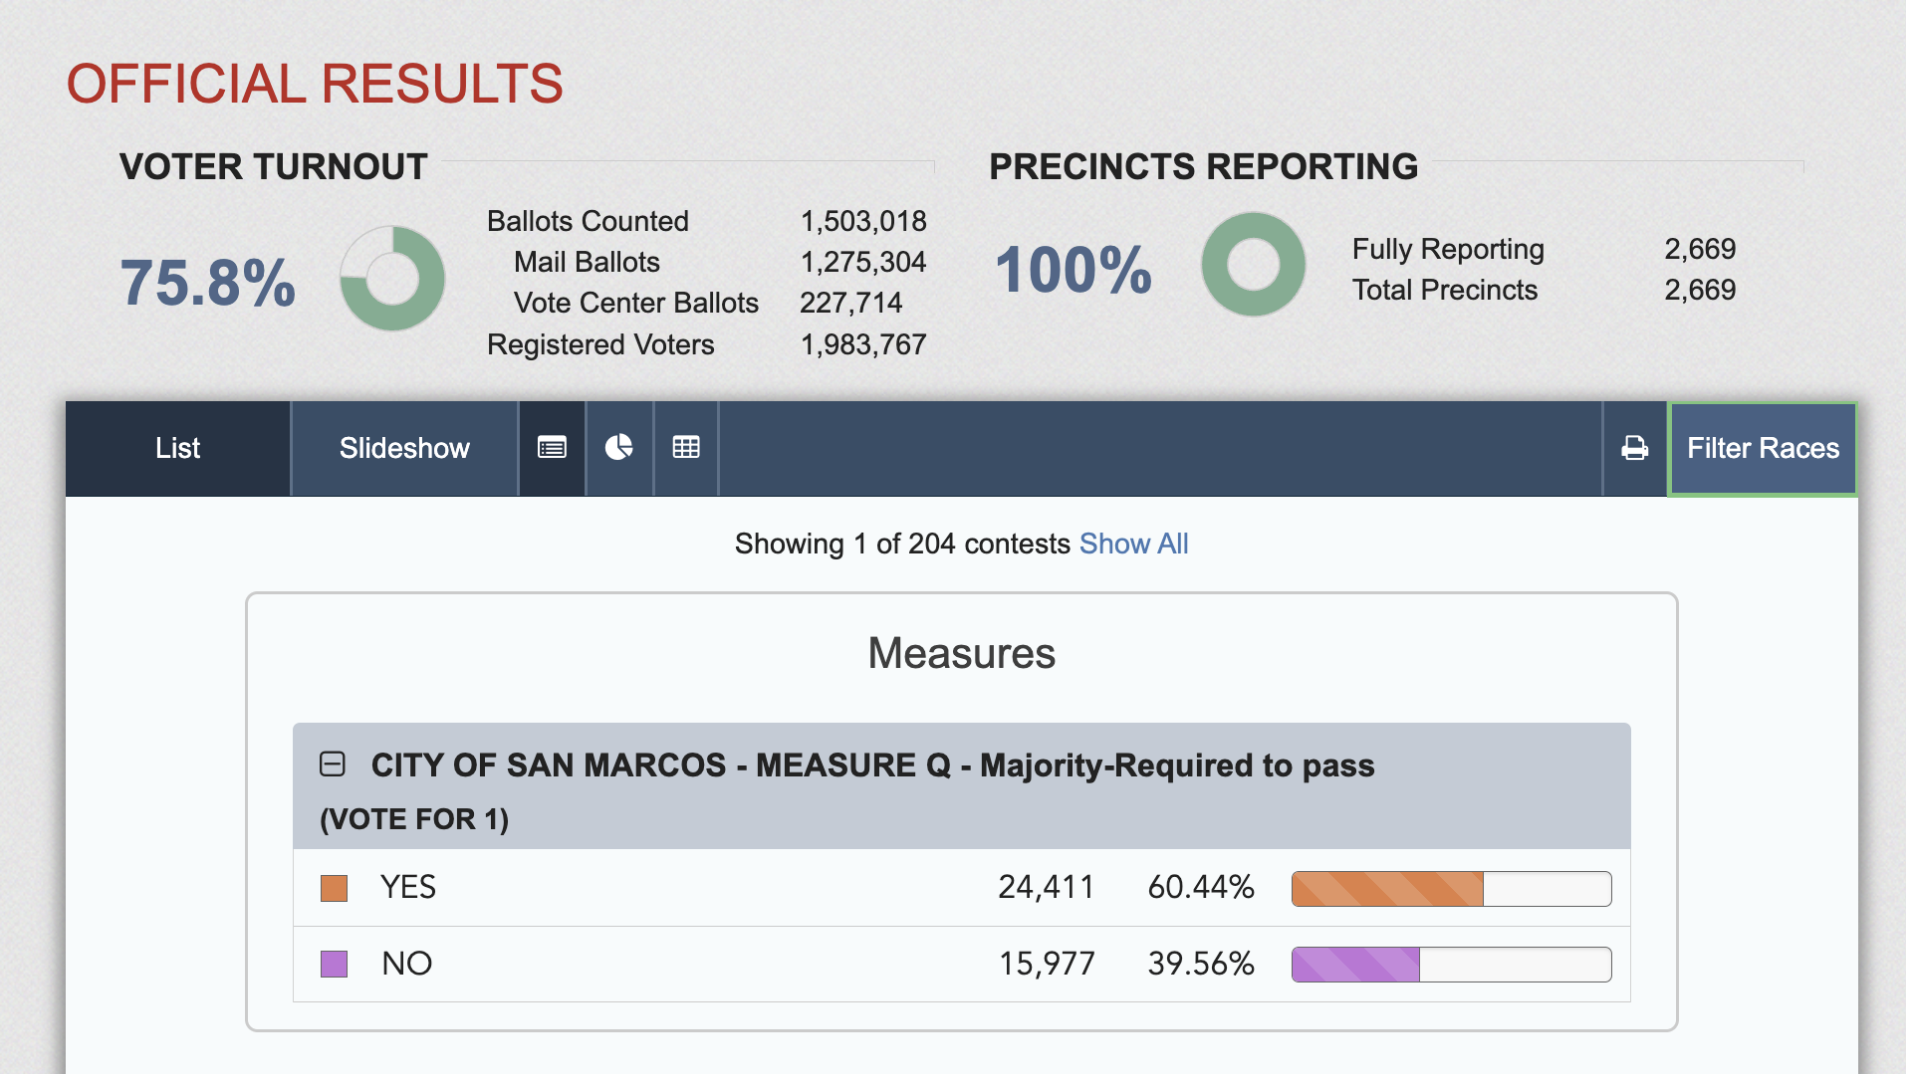Click the precincts reporting donut chart
This screenshot has width=1906, height=1074.
pos(1252,266)
